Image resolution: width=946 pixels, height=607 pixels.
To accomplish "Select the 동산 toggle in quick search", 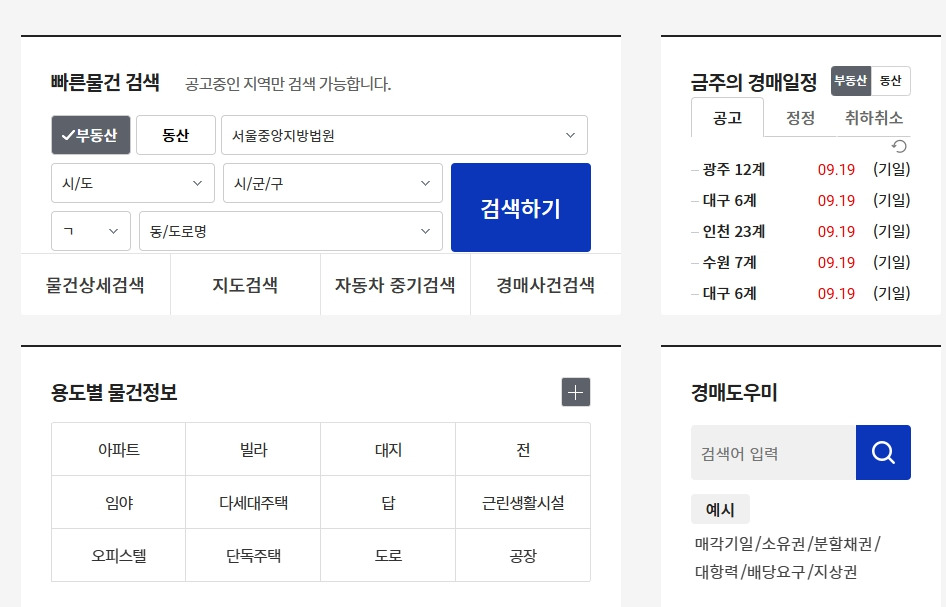I will click(176, 135).
